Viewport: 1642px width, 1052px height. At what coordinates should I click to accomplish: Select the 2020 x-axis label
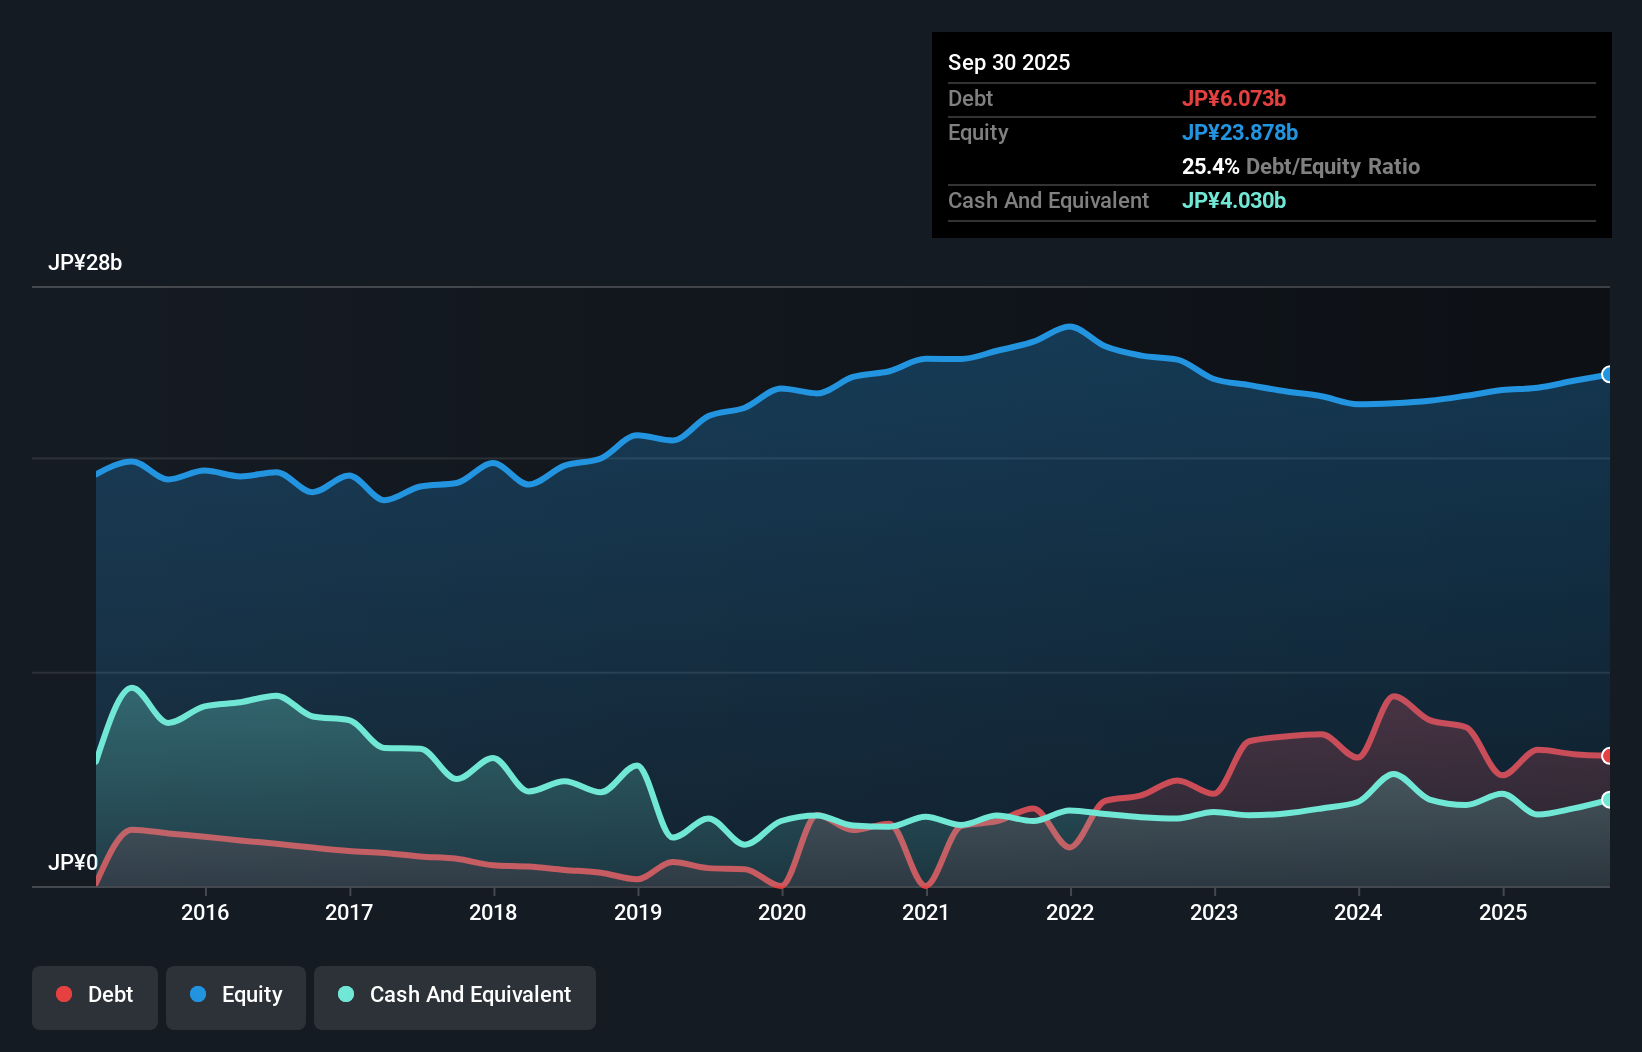782,912
